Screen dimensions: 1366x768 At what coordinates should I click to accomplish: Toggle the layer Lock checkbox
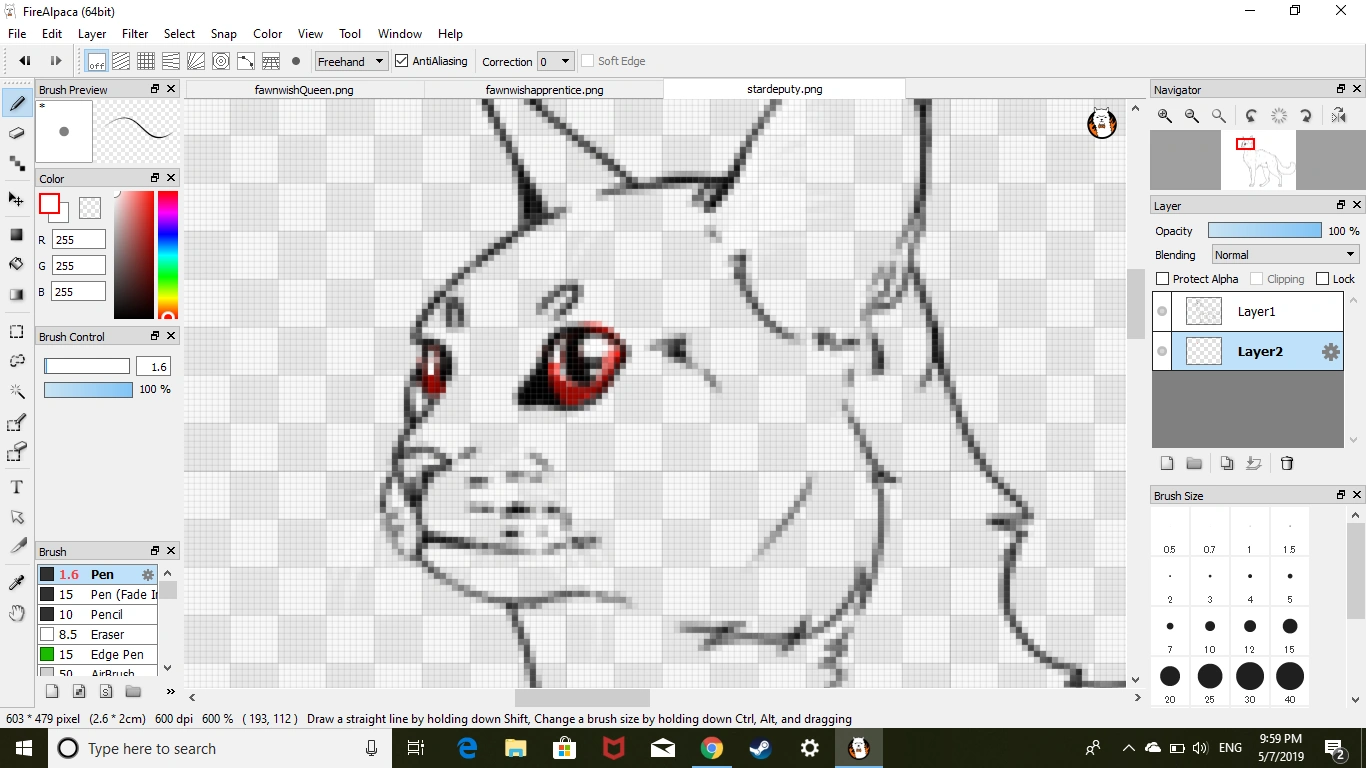(x=1323, y=279)
